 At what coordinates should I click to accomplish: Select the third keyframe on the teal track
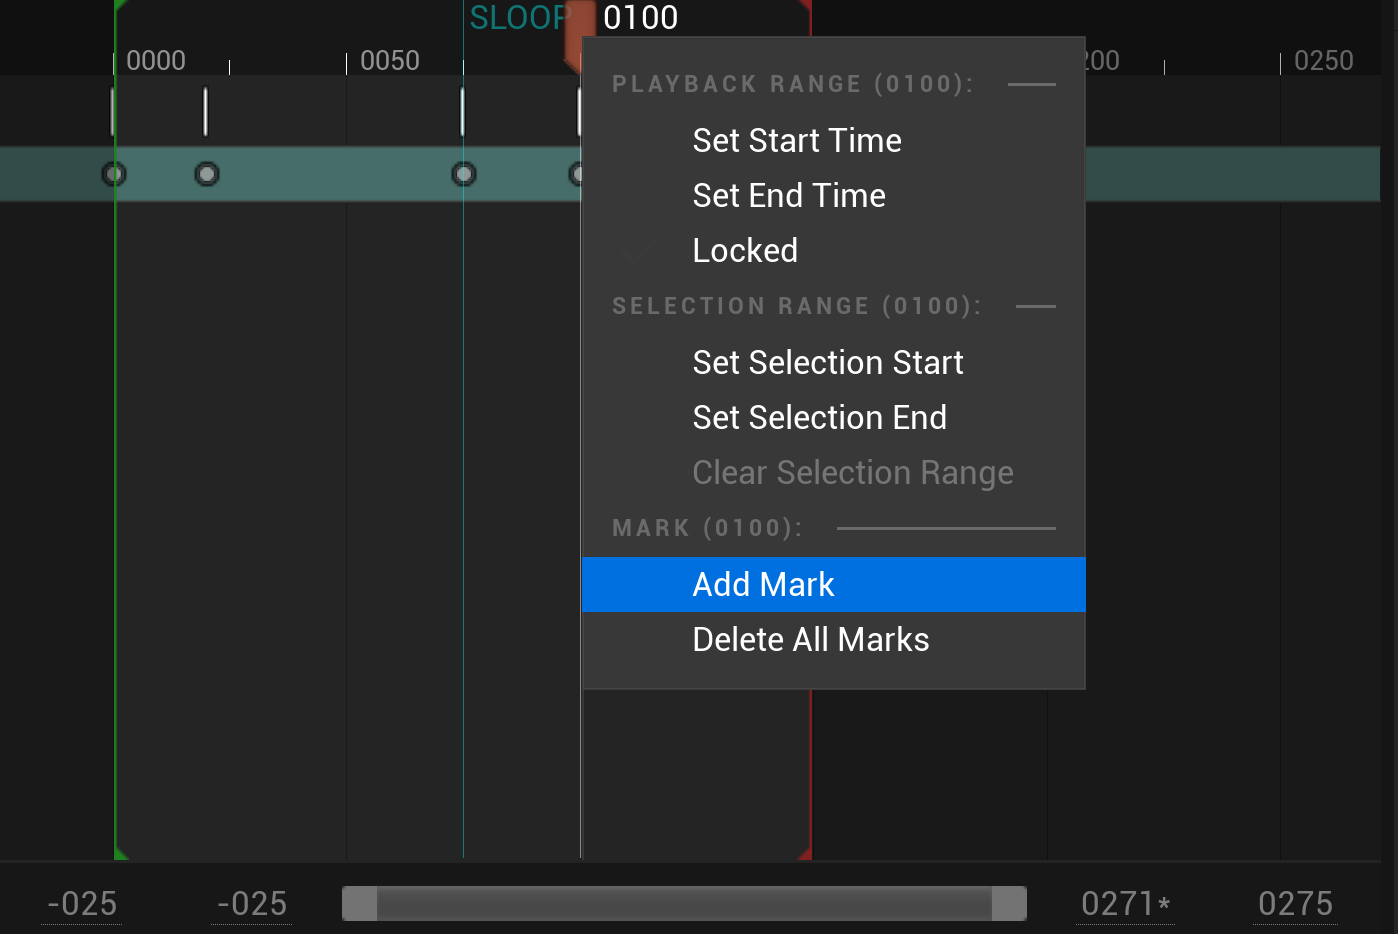464,174
